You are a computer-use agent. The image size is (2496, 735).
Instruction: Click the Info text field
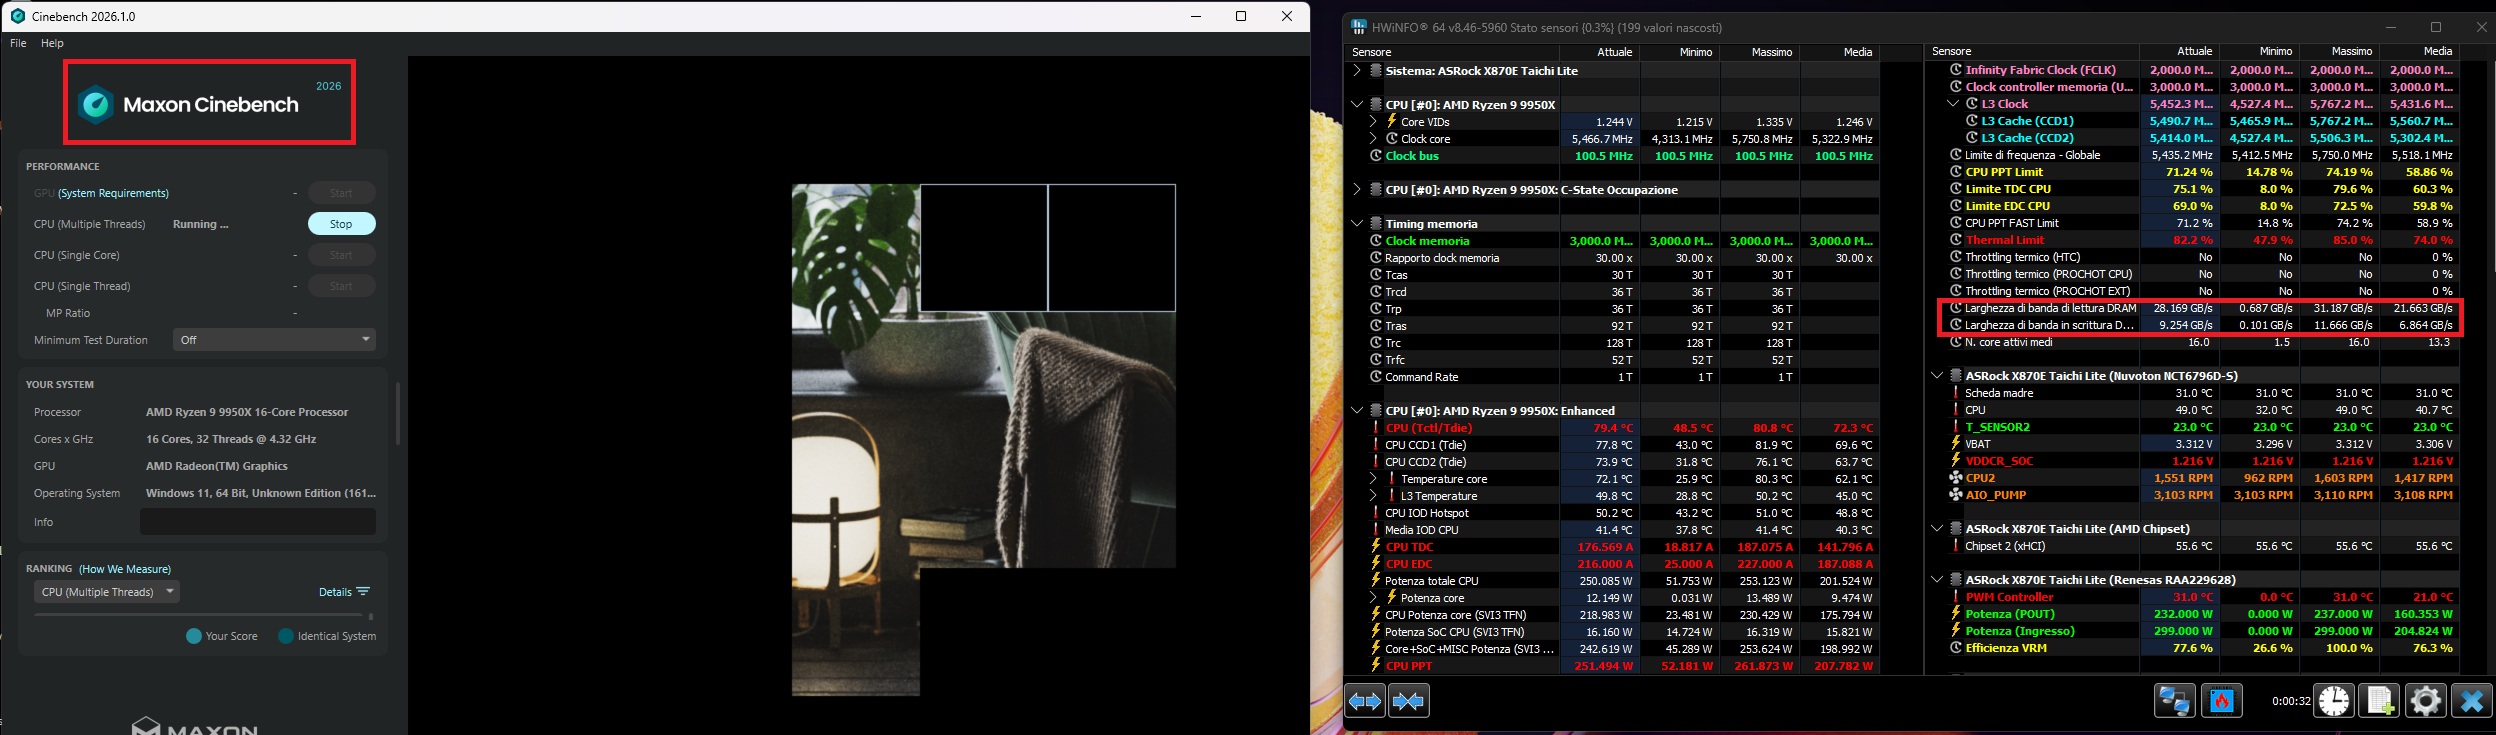[258, 522]
